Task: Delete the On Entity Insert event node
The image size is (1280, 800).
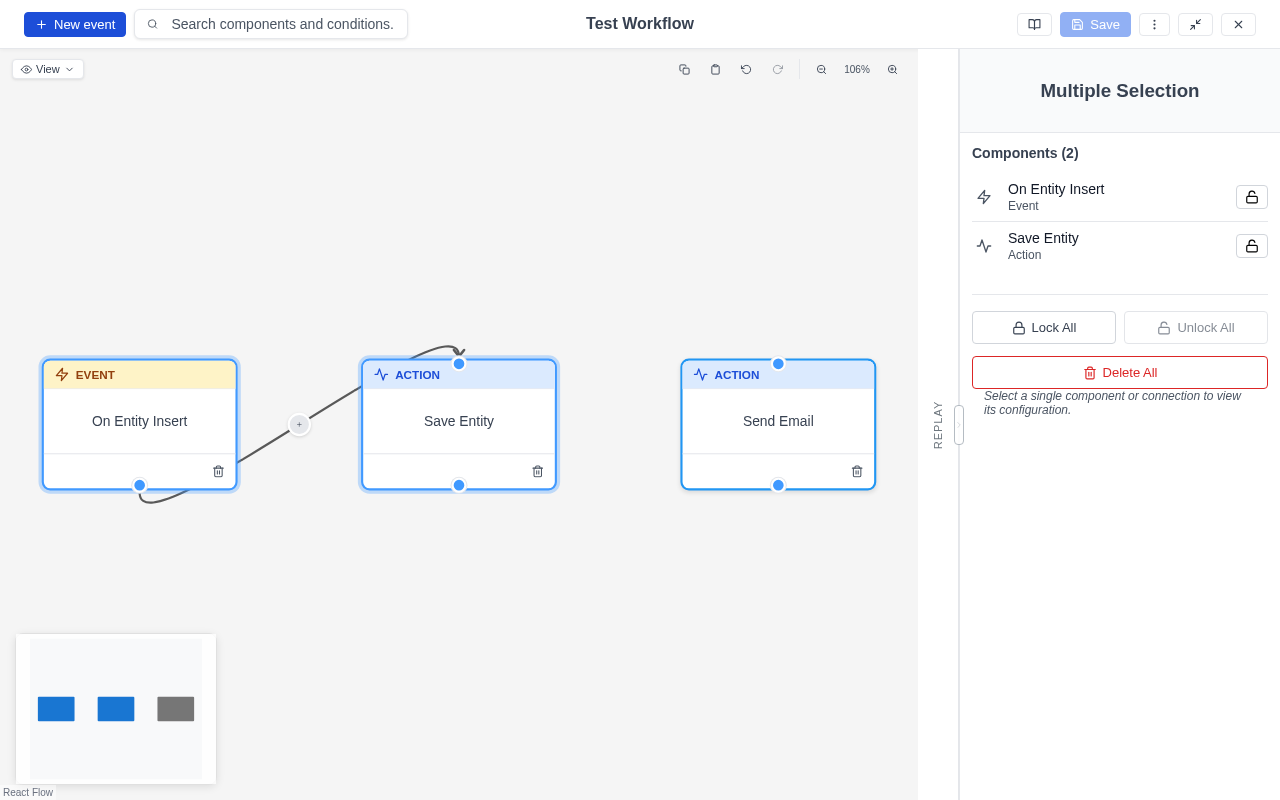Action: point(218,470)
